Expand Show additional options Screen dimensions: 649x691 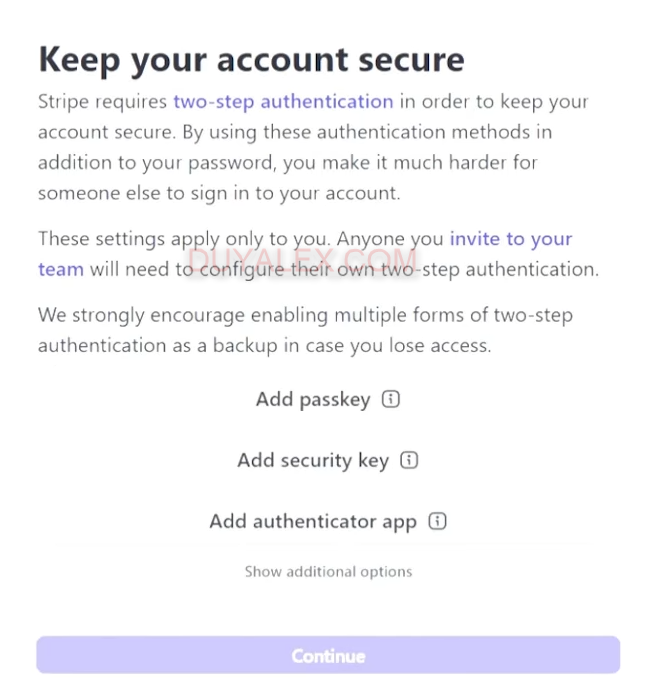328,572
